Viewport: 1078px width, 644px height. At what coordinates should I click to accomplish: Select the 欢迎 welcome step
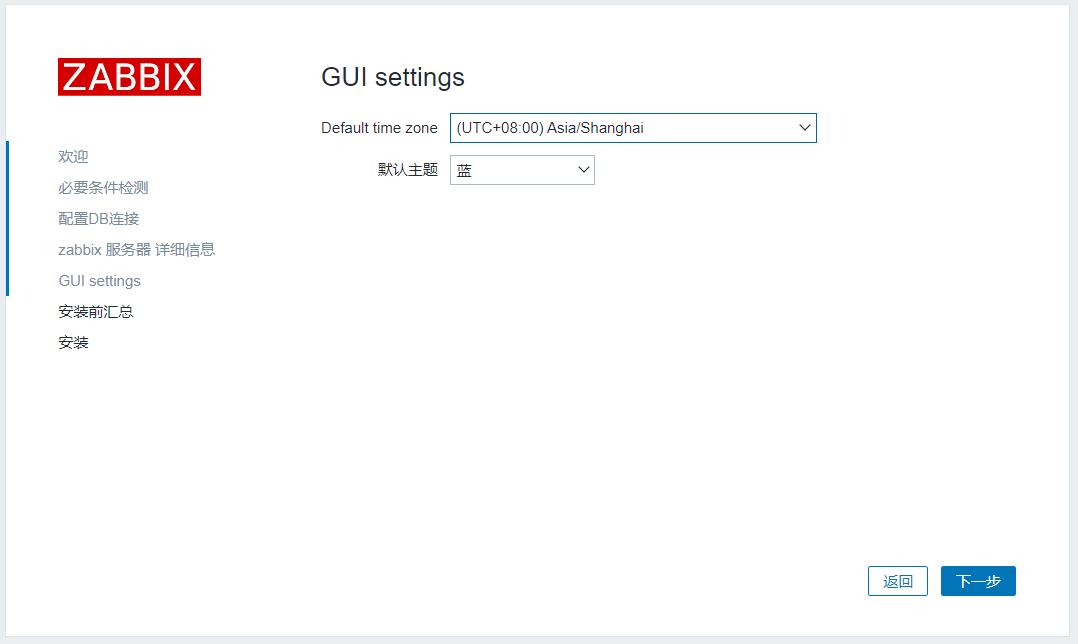73,156
